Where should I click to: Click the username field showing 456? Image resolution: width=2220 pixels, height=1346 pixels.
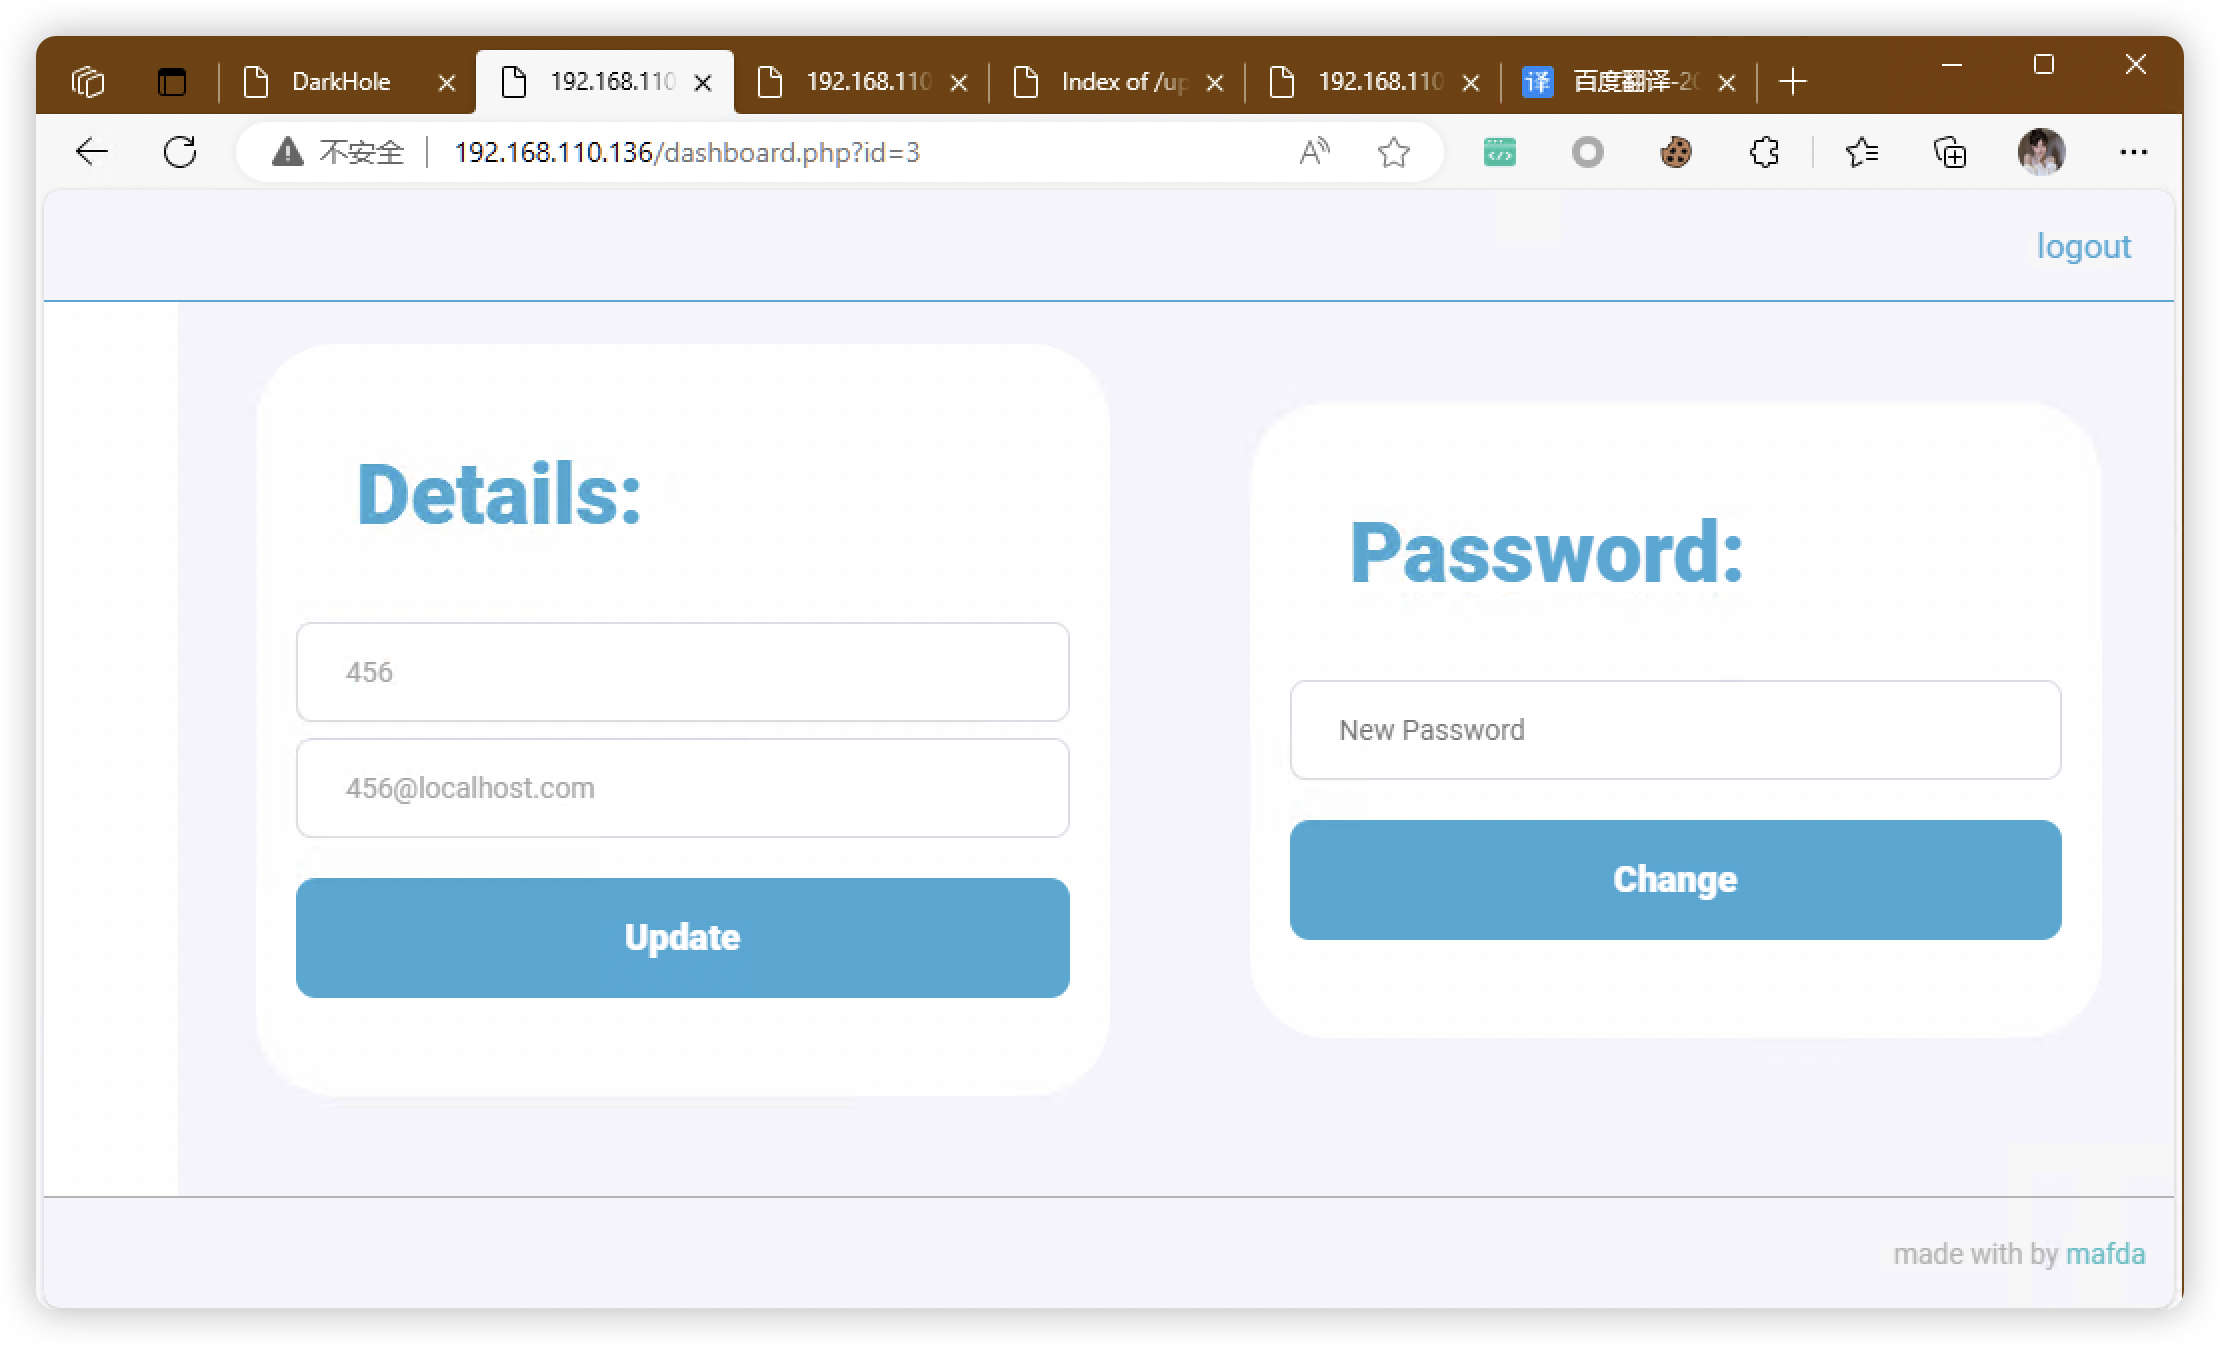682,671
